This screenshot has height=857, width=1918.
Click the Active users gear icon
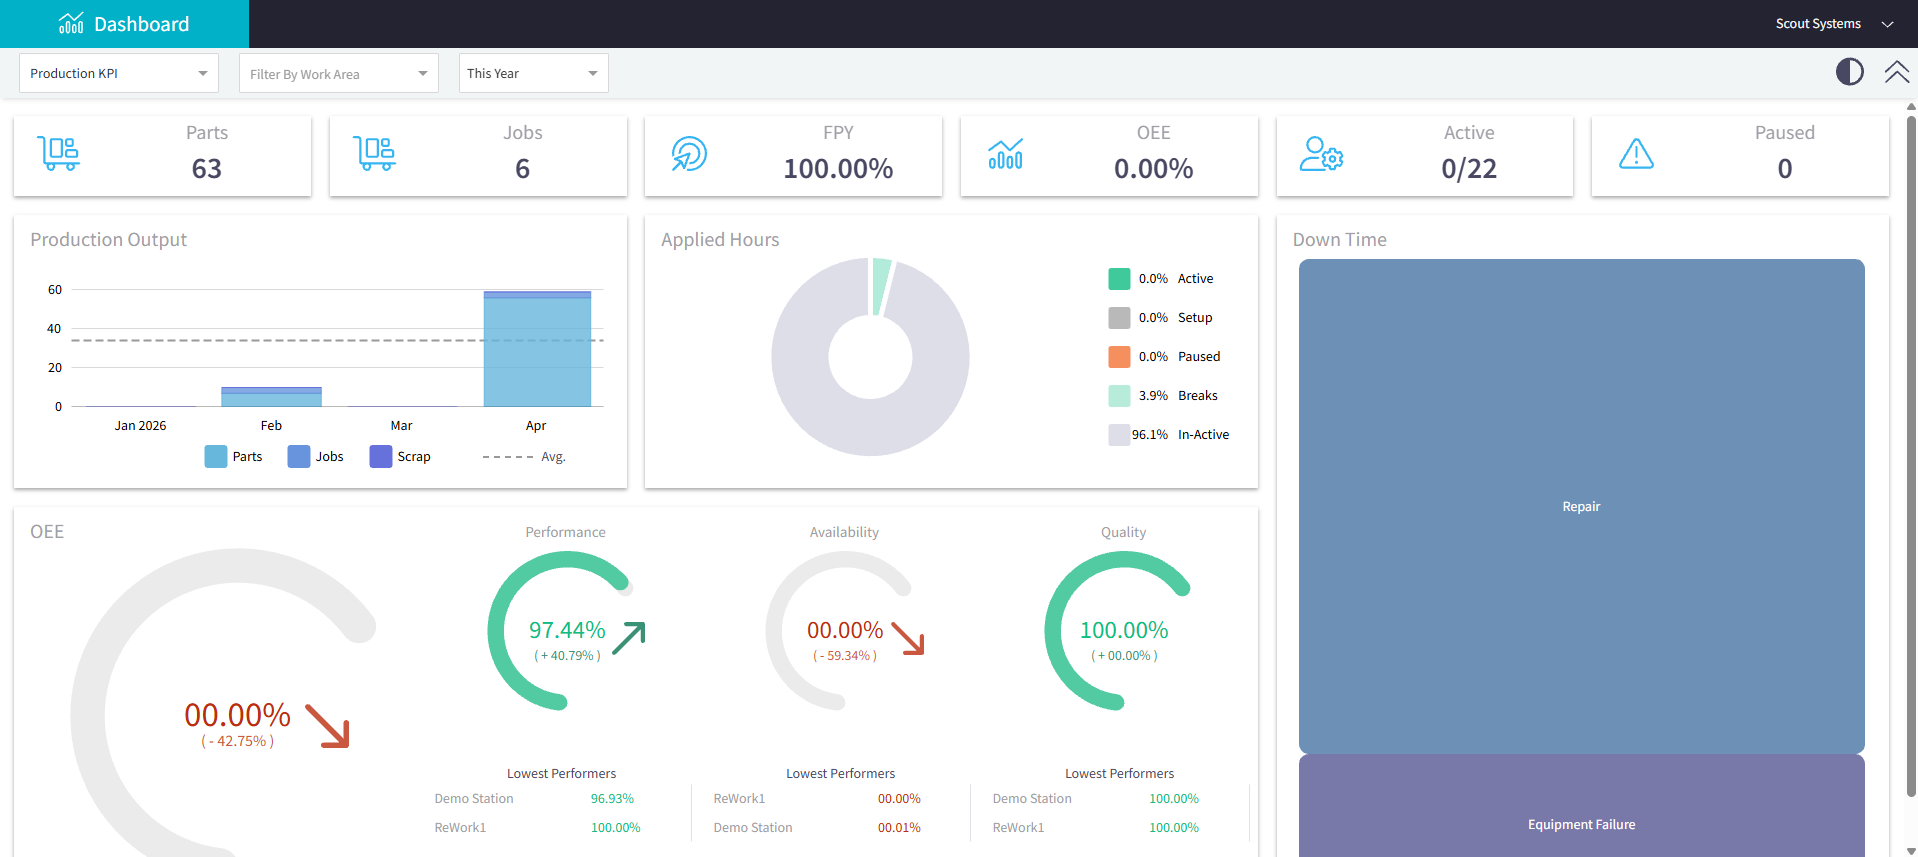[1321, 153]
